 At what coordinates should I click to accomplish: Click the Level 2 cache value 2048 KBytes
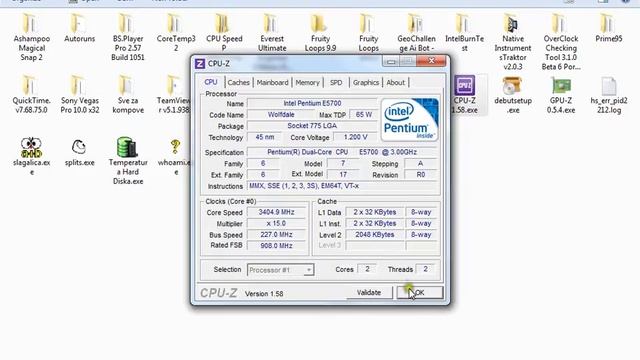click(x=375, y=235)
